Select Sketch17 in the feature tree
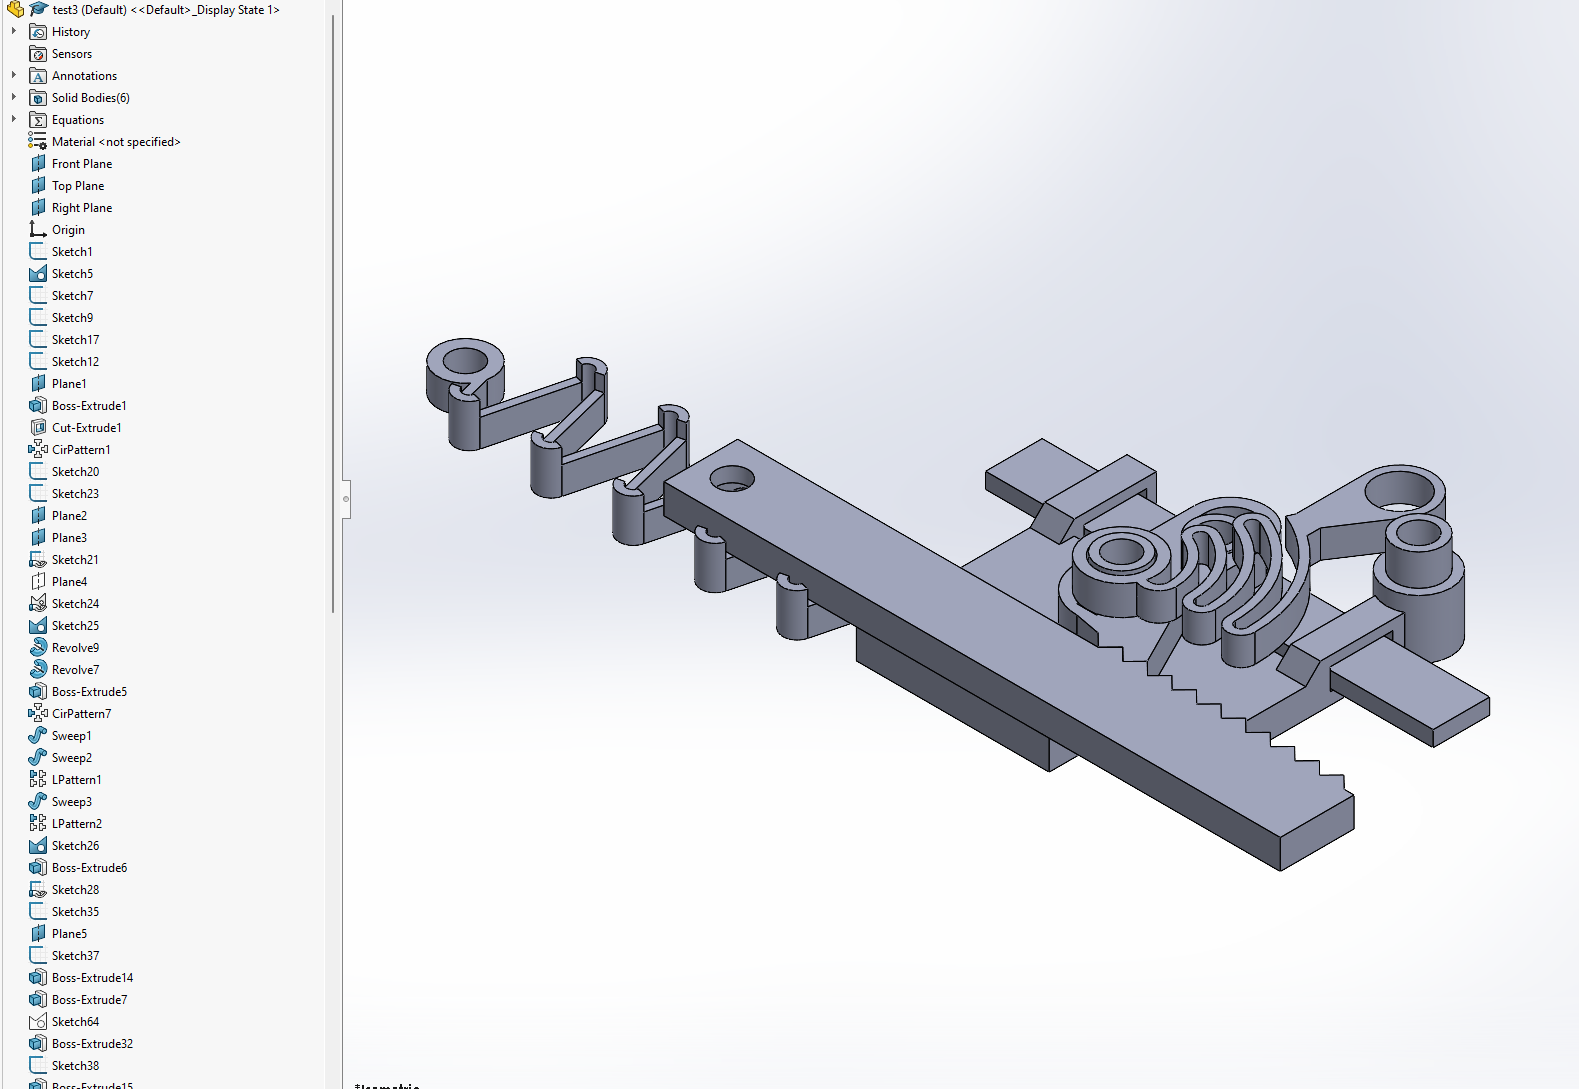The height and width of the screenshot is (1089, 1579). (x=75, y=340)
